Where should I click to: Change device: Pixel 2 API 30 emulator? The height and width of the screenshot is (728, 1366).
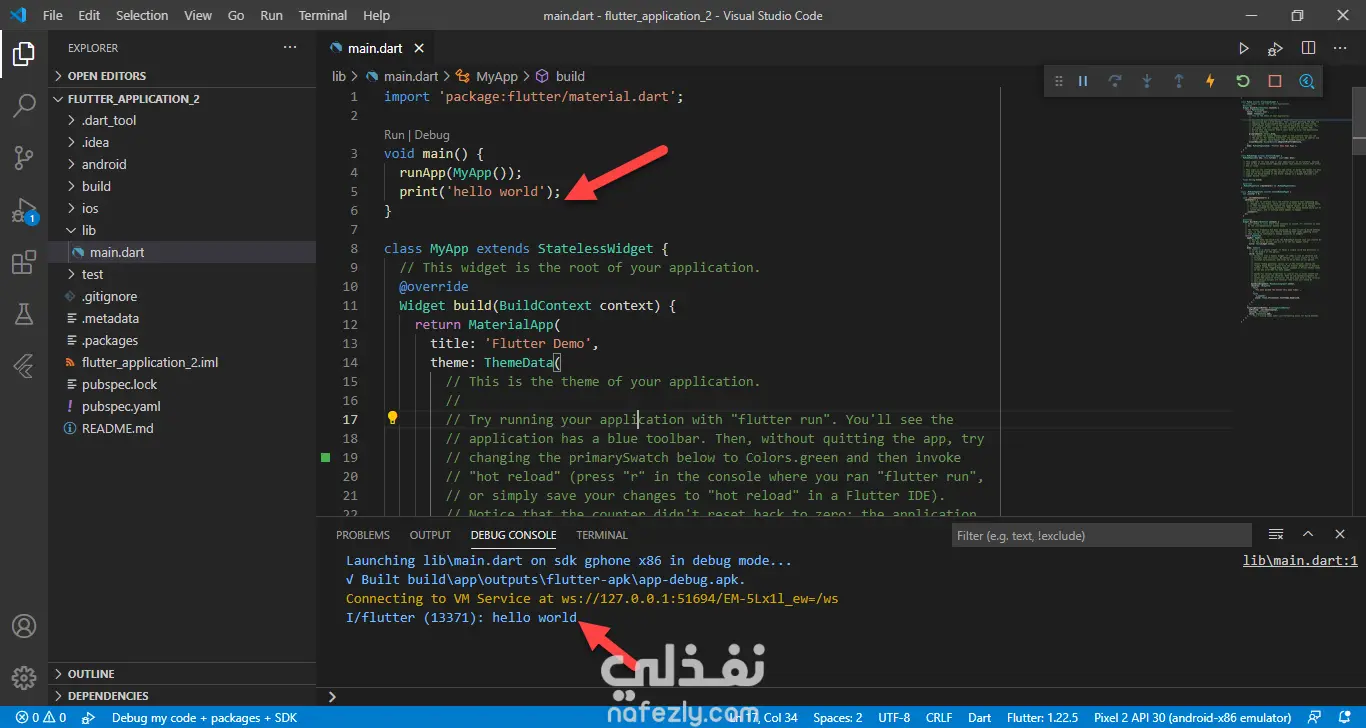click(x=1193, y=718)
